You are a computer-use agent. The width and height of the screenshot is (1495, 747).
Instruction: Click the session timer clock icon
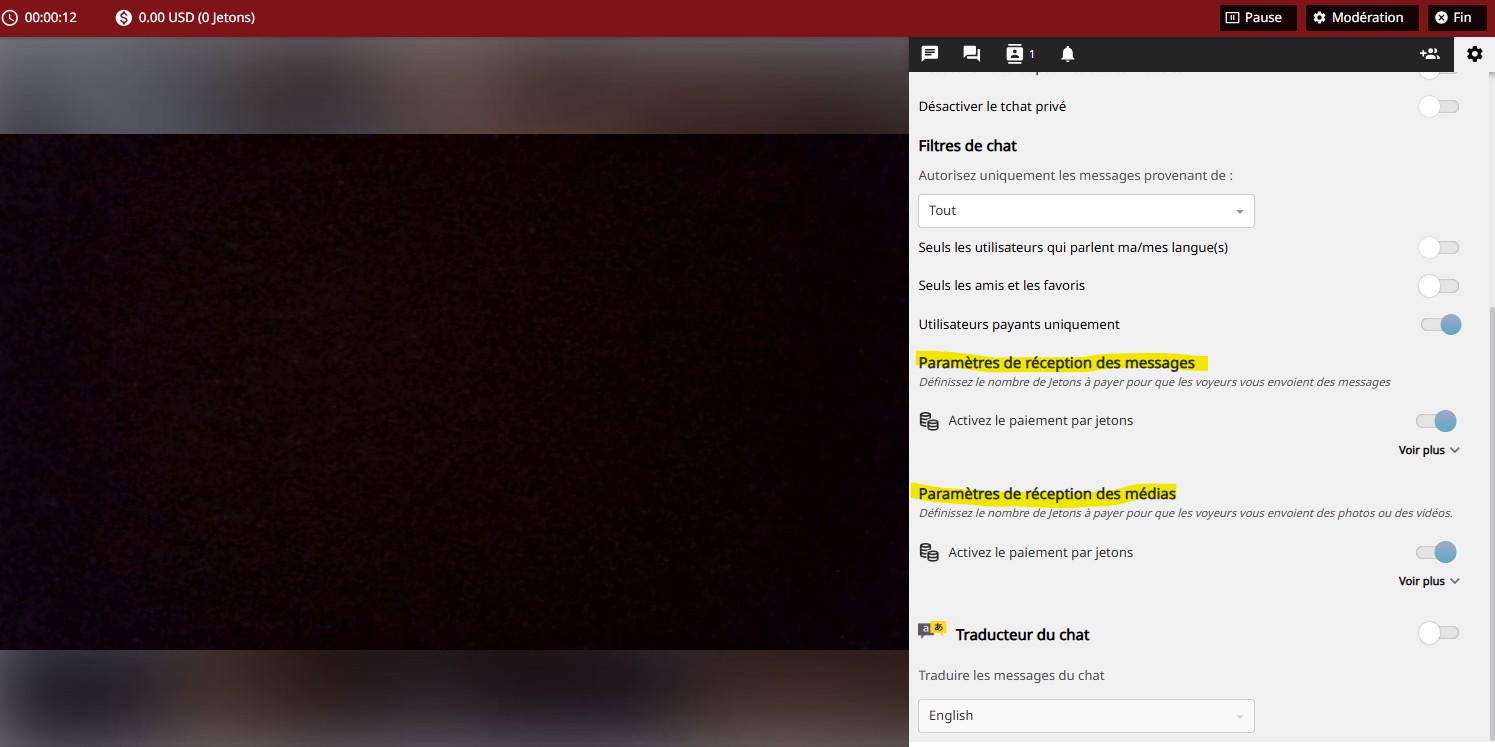[10, 18]
